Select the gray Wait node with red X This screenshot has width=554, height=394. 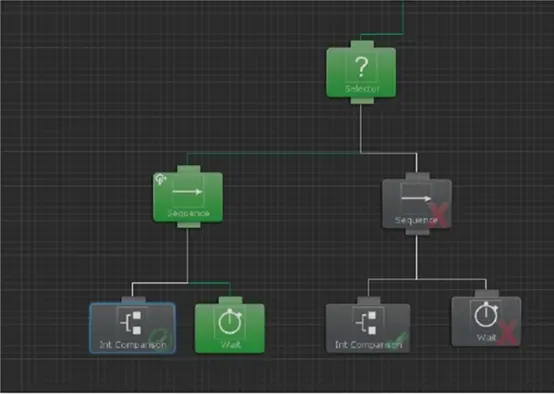(486, 322)
